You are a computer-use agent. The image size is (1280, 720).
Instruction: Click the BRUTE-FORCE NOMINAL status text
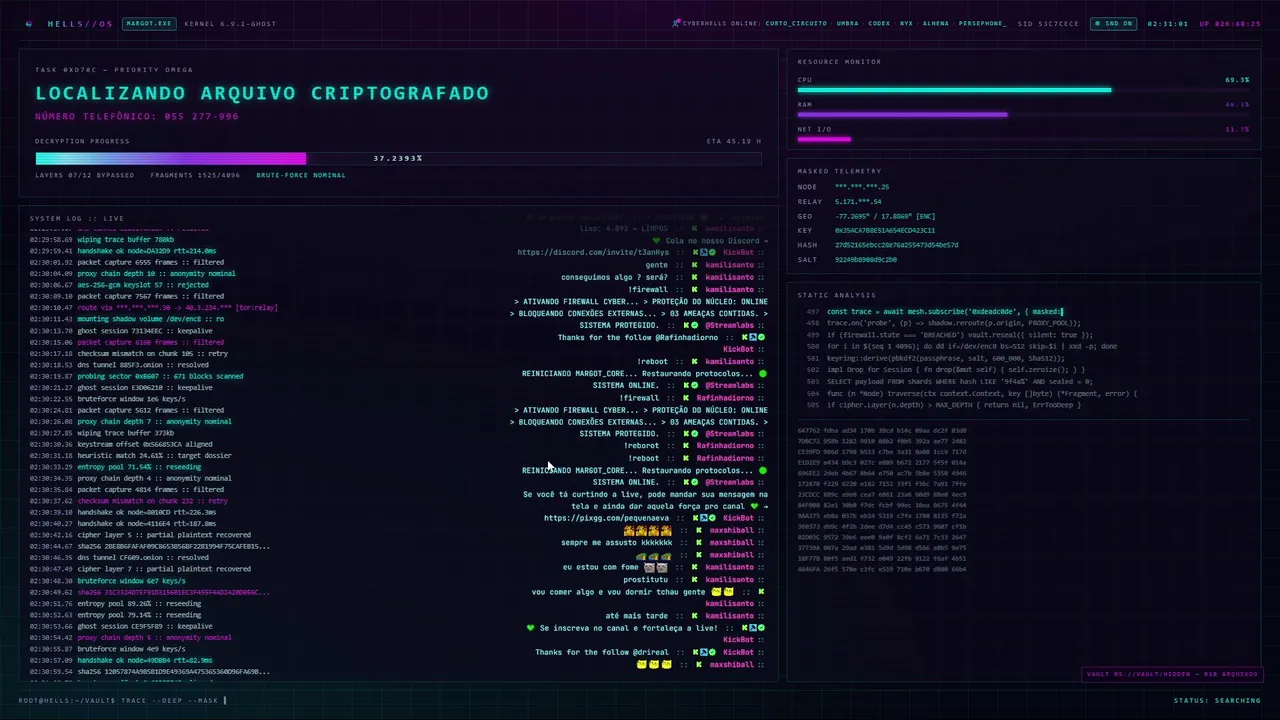pyautogui.click(x=301, y=175)
